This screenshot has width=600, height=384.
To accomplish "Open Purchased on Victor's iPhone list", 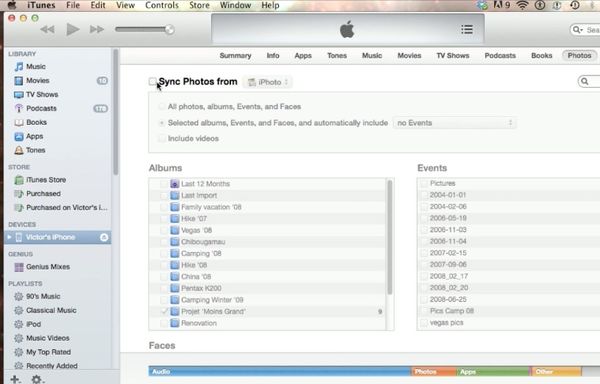I will 67,208.
